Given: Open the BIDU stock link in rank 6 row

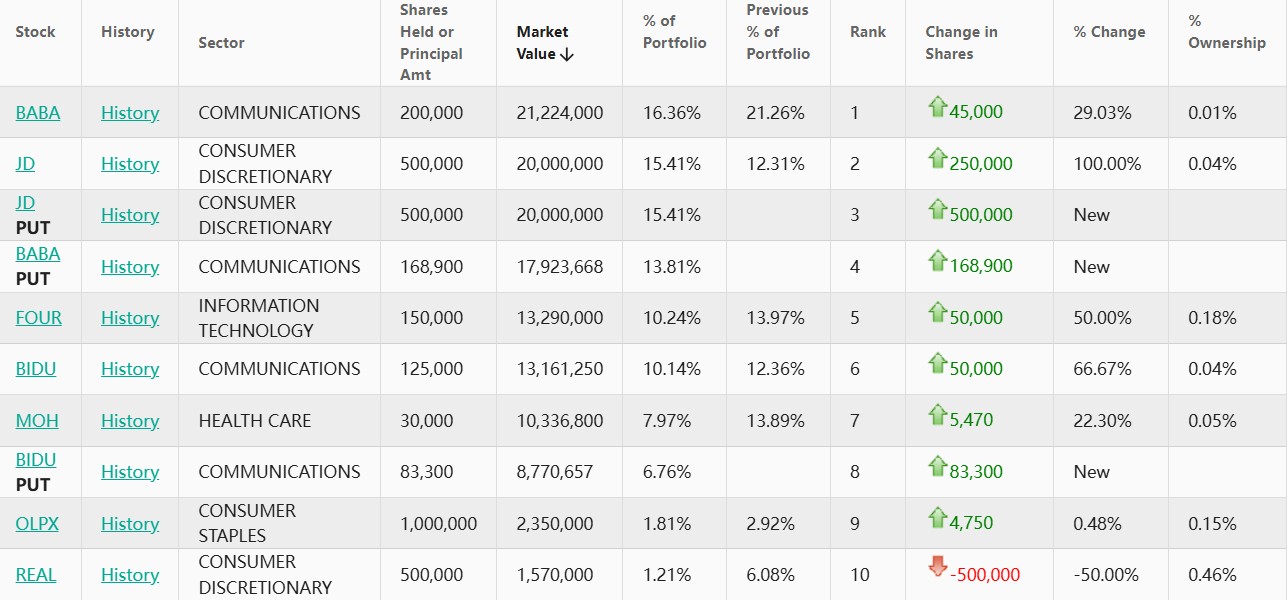Looking at the screenshot, I should (x=36, y=369).
